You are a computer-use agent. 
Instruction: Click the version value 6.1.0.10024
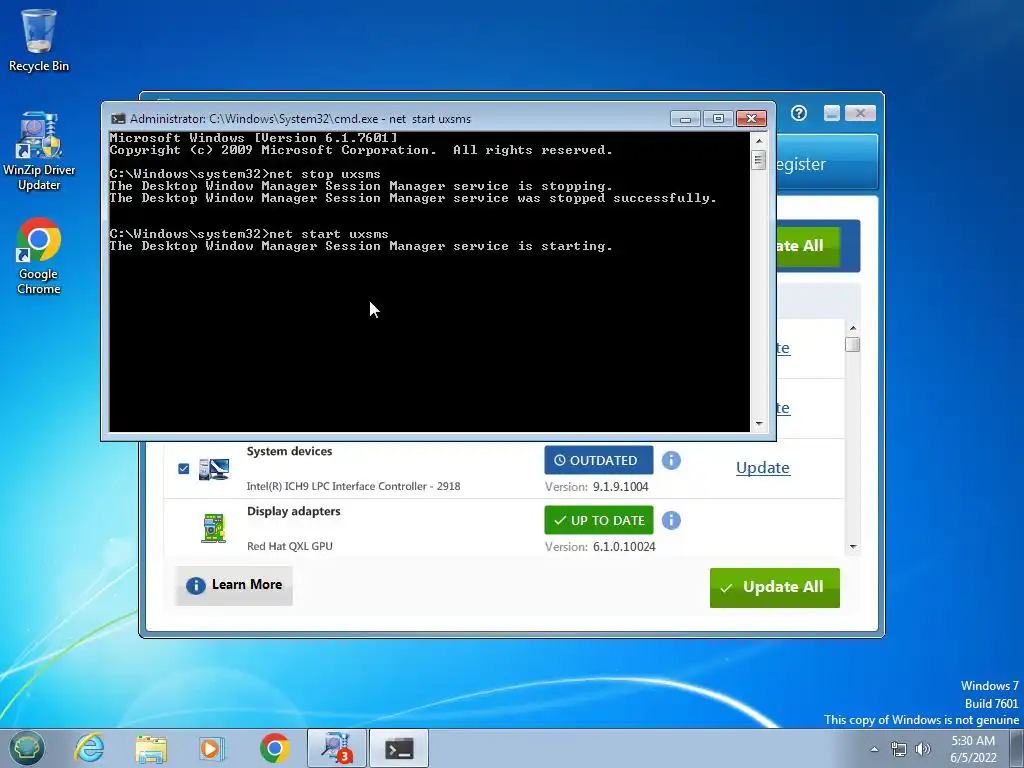pos(624,547)
